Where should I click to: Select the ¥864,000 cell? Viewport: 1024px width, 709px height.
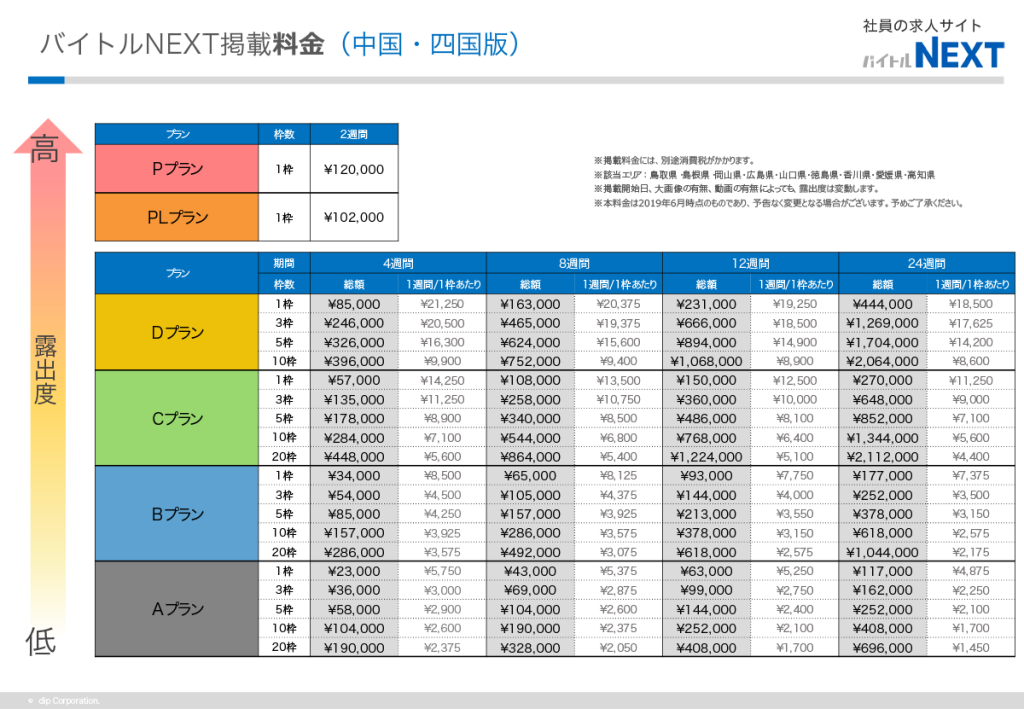click(x=530, y=457)
